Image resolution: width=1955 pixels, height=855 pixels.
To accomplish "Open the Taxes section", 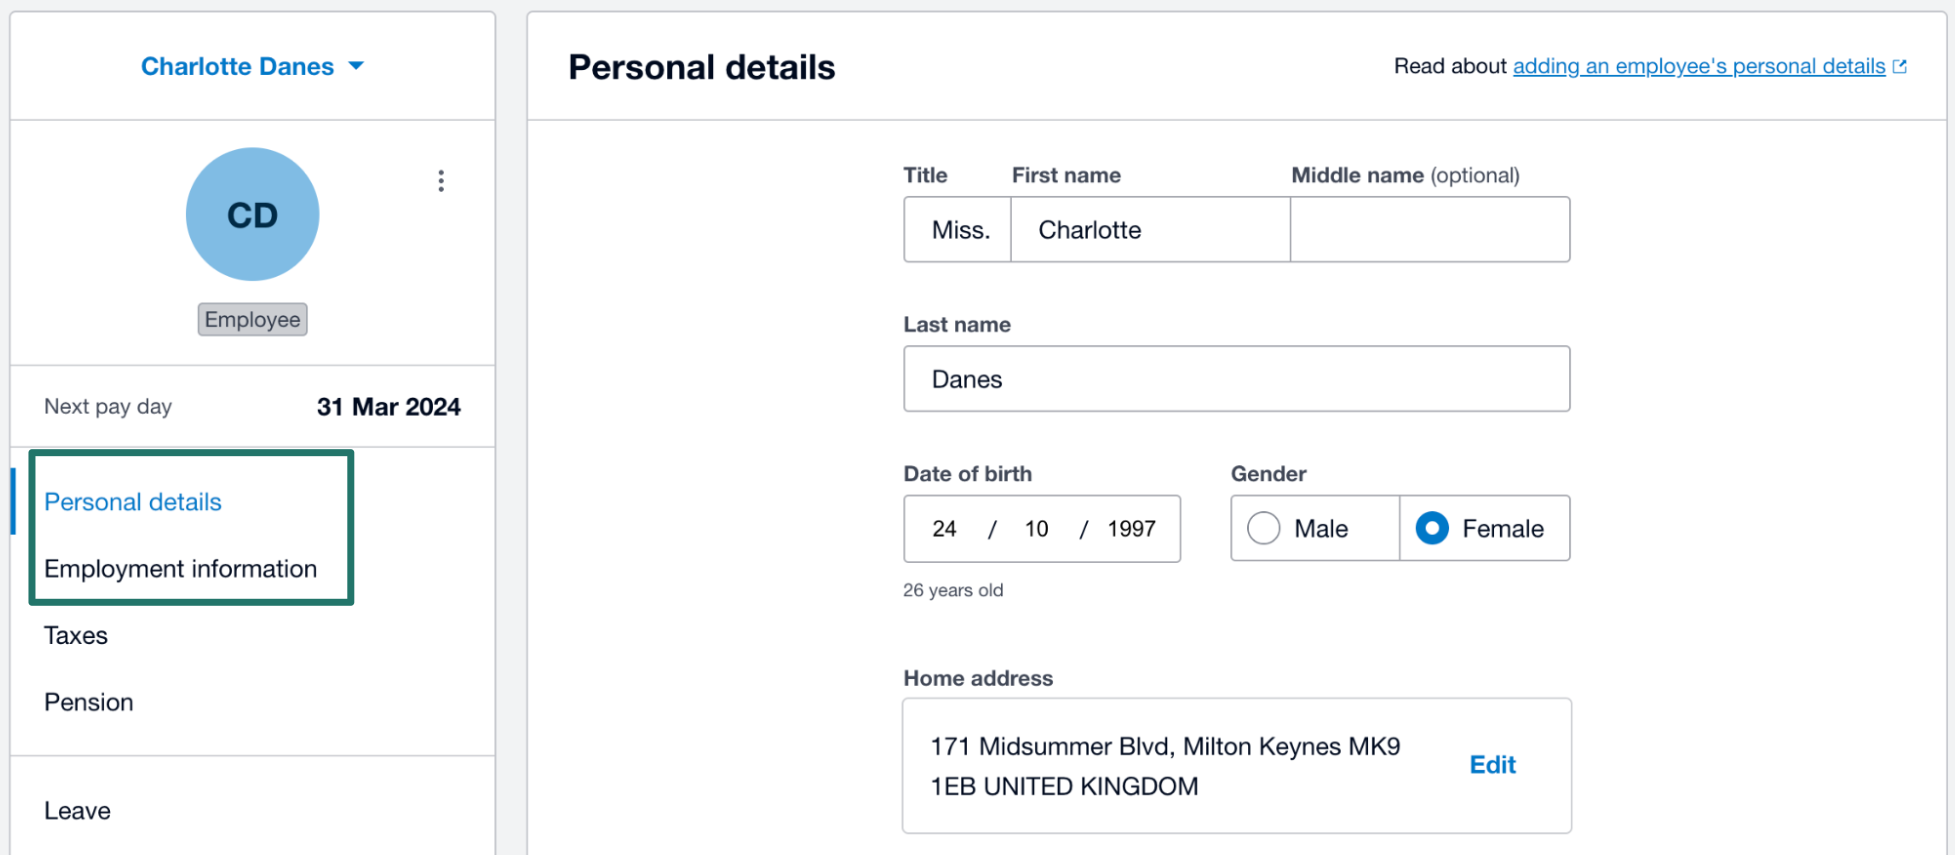I will click(x=76, y=636).
